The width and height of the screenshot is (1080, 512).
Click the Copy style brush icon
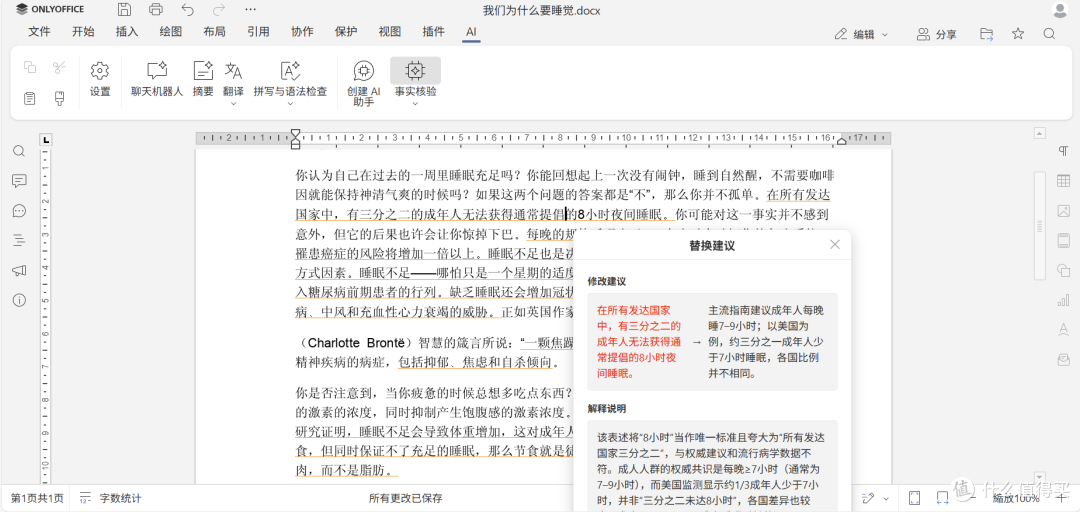tap(59, 98)
